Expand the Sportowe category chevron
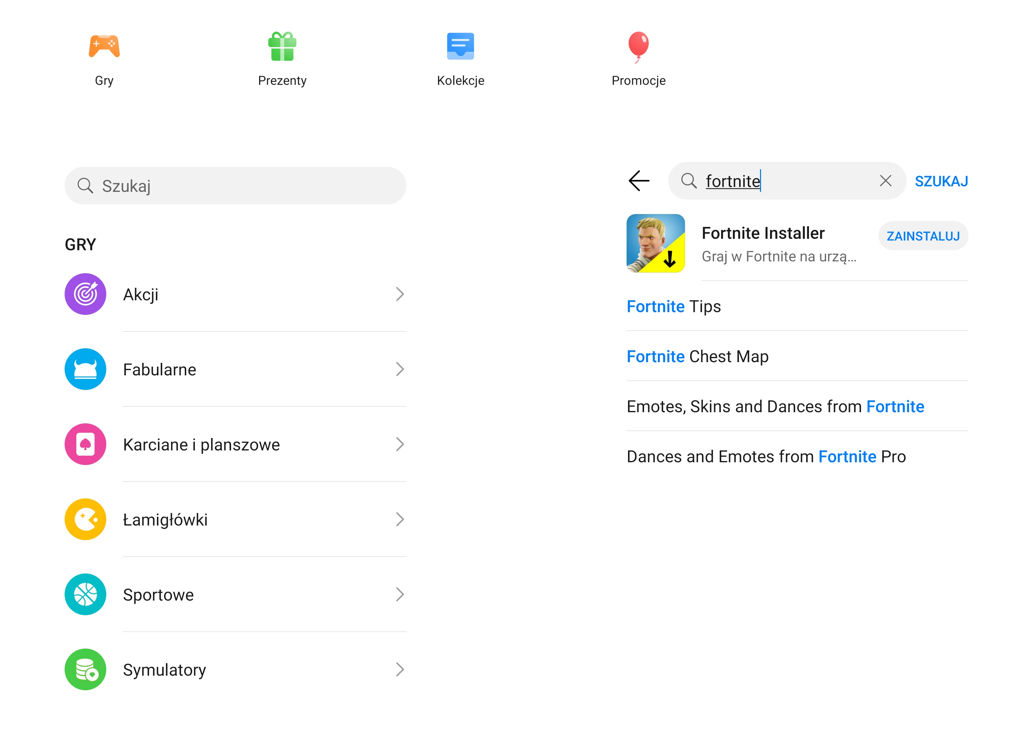 (399, 594)
